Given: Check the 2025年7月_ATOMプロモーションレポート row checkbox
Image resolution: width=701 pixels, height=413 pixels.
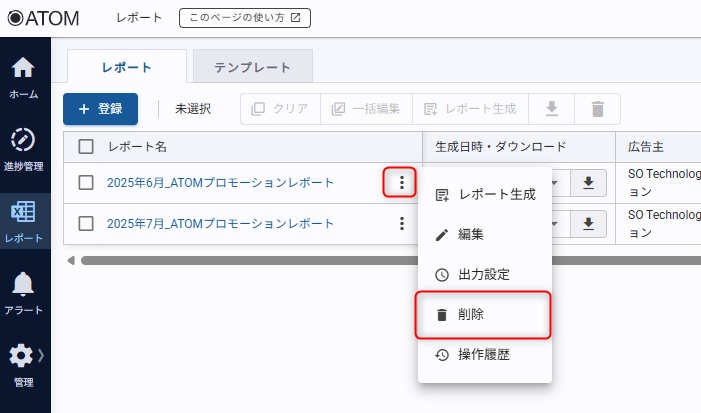Looking at the screenshot, I should tap(86, 224).
